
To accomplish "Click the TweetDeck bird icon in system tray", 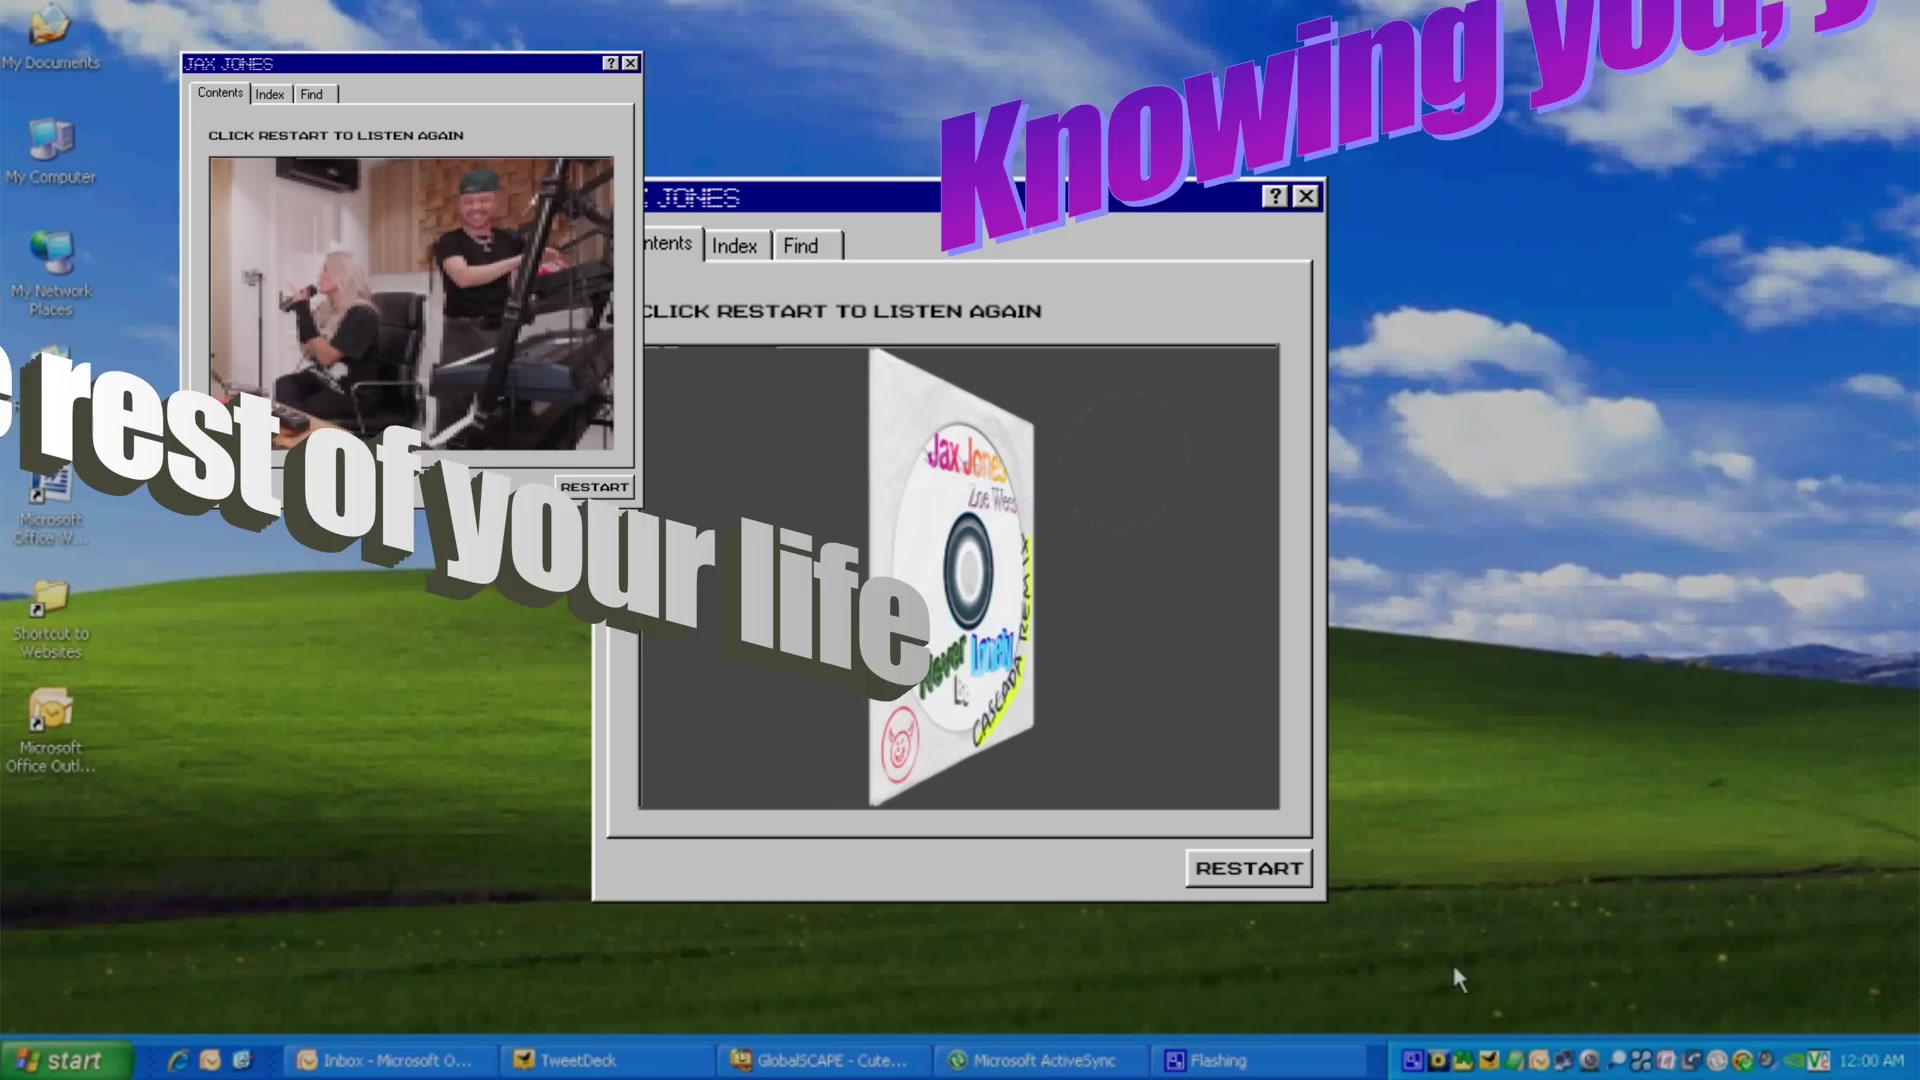I will pyautogui.click(x=1489, y=1060).
